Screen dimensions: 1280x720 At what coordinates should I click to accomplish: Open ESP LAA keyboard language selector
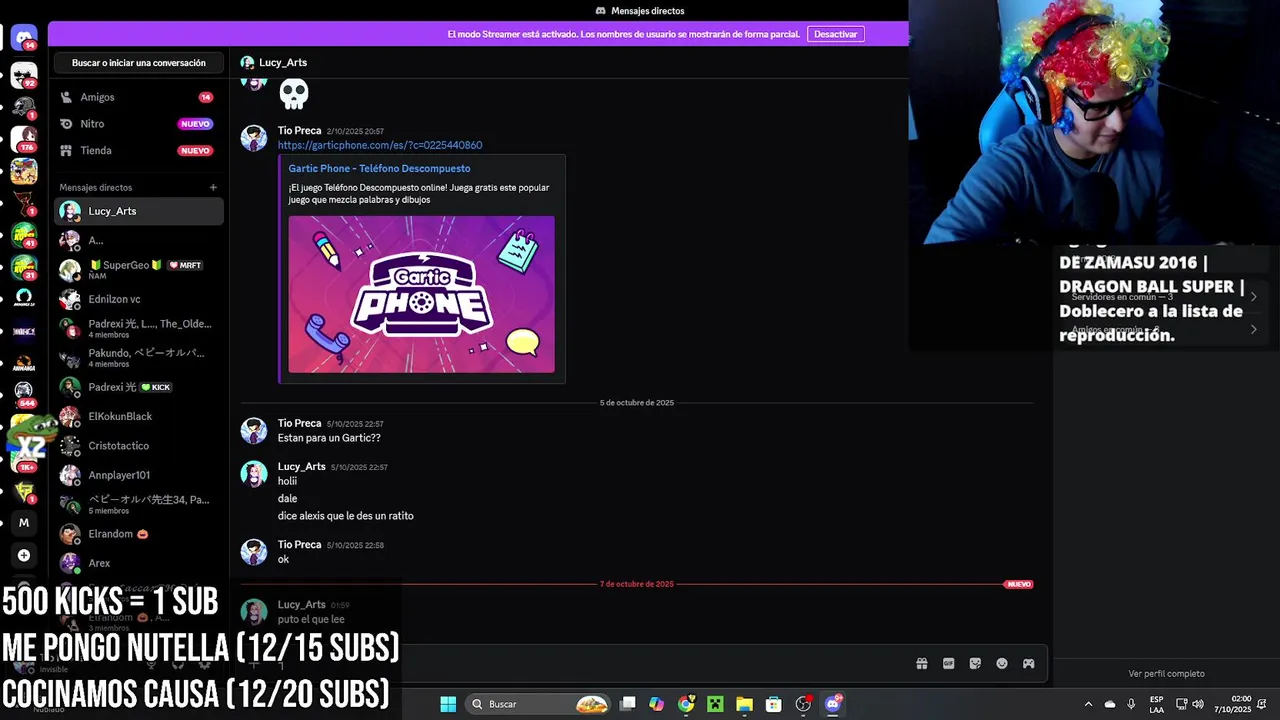click(1156, 704)
